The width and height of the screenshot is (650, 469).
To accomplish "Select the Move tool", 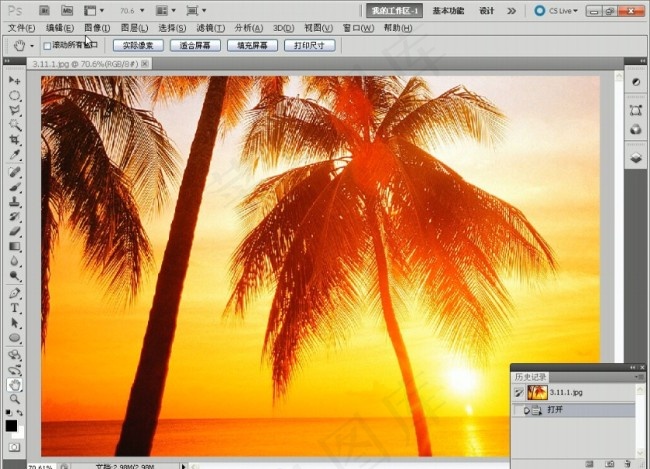I will [x=15, y=79].
